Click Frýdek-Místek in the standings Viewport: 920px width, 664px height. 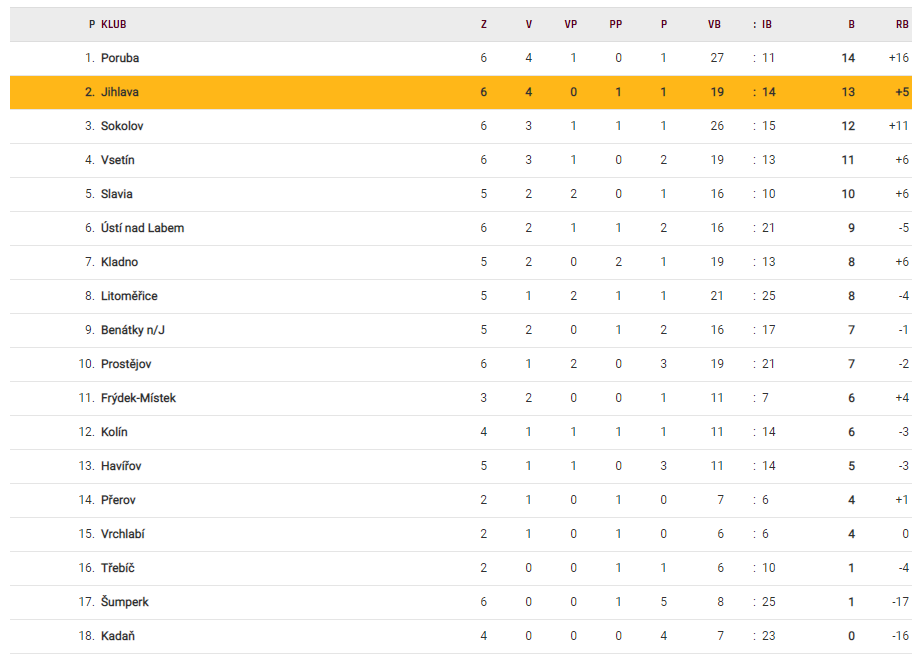click(138, 398)
